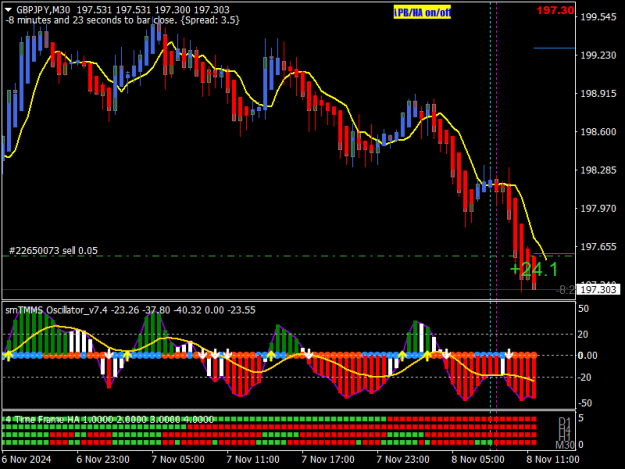Click the bar close countdown and spread text

tap(122, 20)
